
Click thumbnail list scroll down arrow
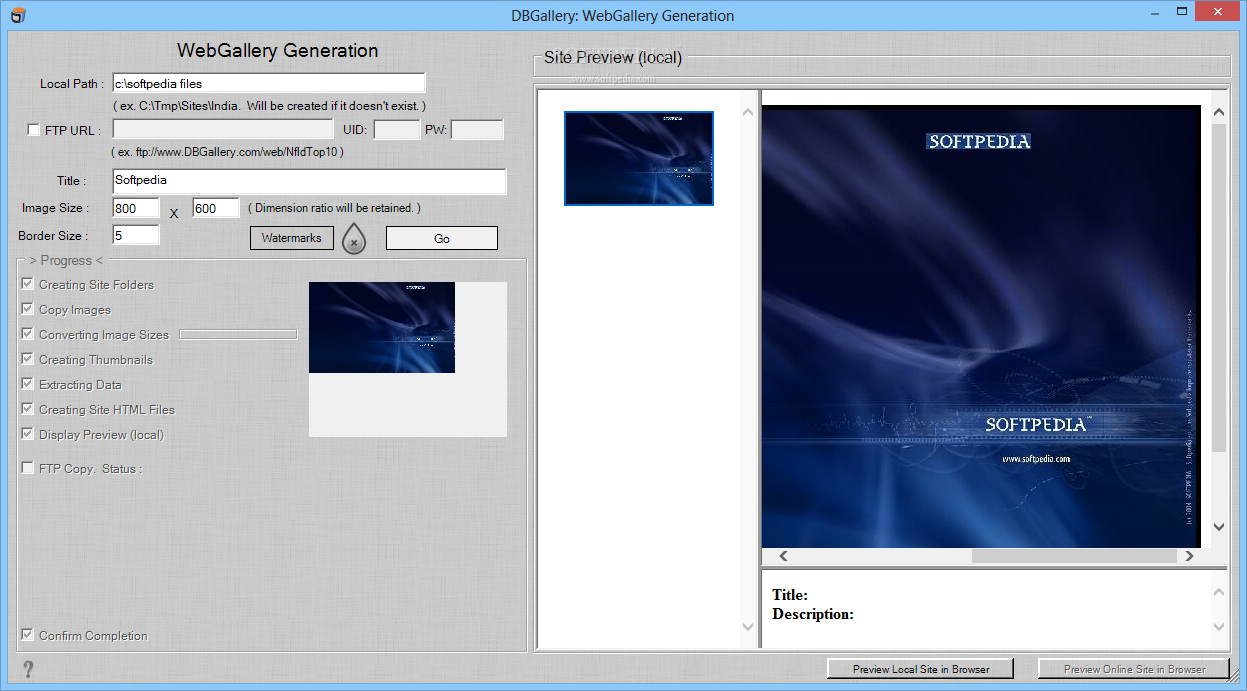click(x=747, y=627)
